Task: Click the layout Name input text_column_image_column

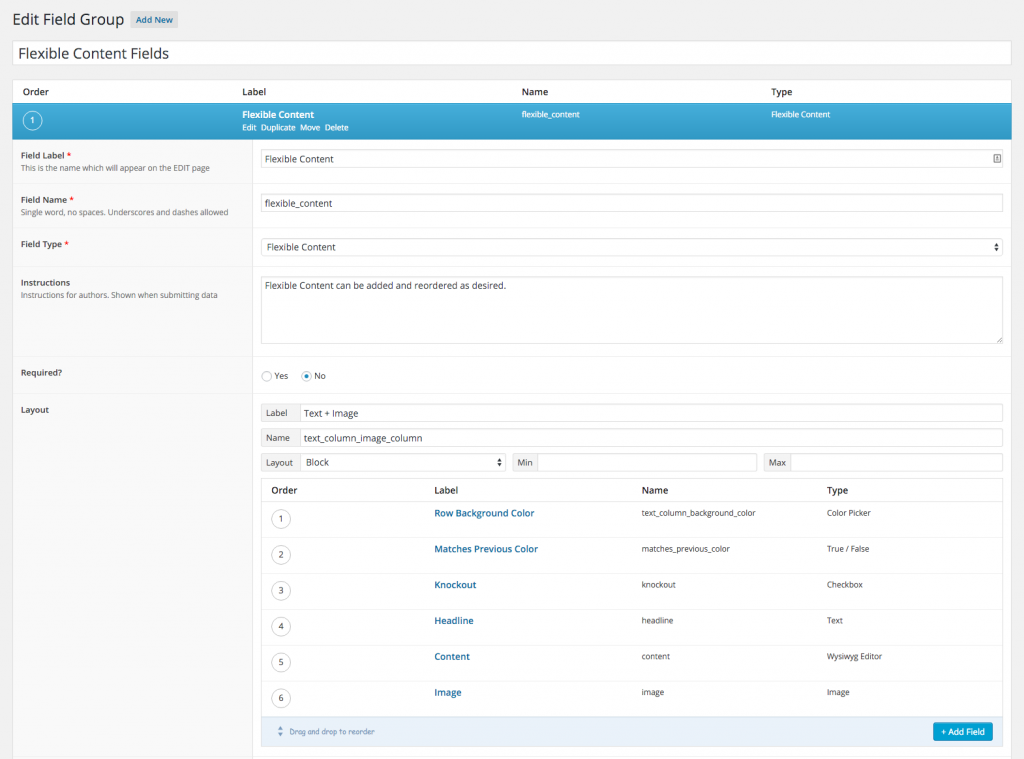Action: [651, 438]
